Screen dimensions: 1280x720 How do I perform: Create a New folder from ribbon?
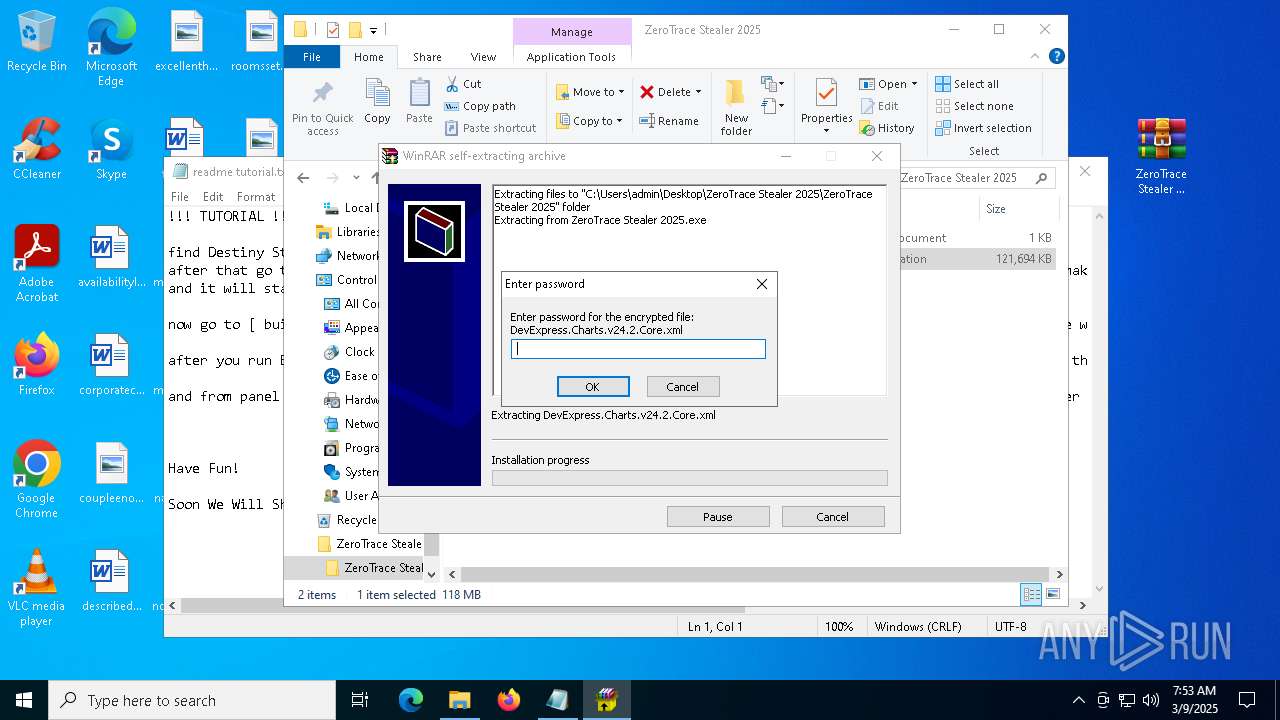[x=736, y=108]
